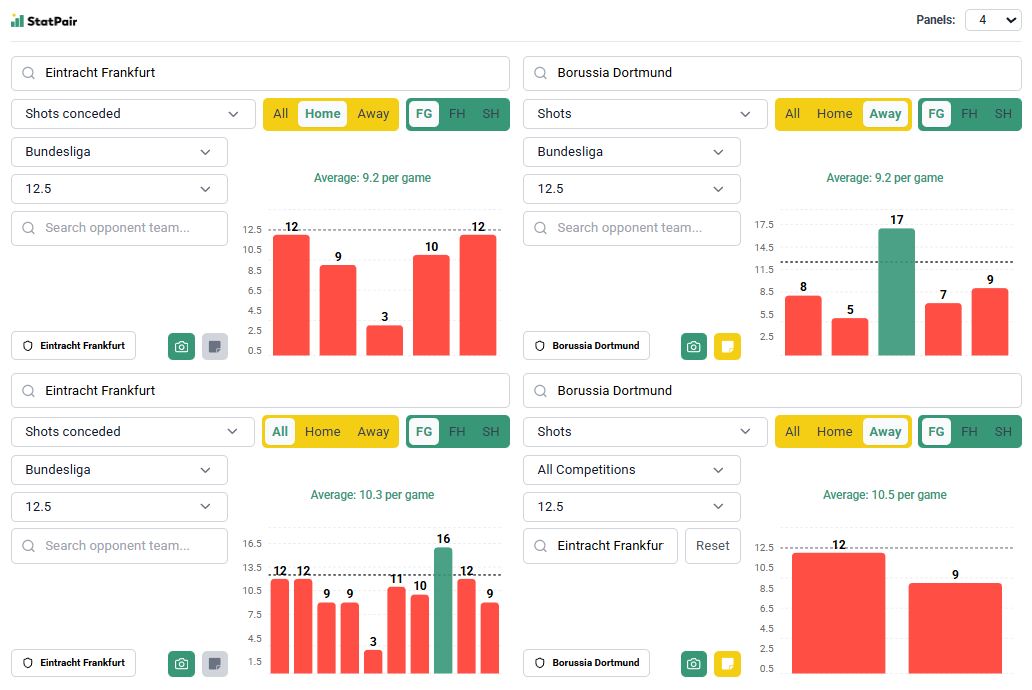Click camera screenshot icon in top-left Frankfurt panel
Screen dimensions: 1032x690
181,346
